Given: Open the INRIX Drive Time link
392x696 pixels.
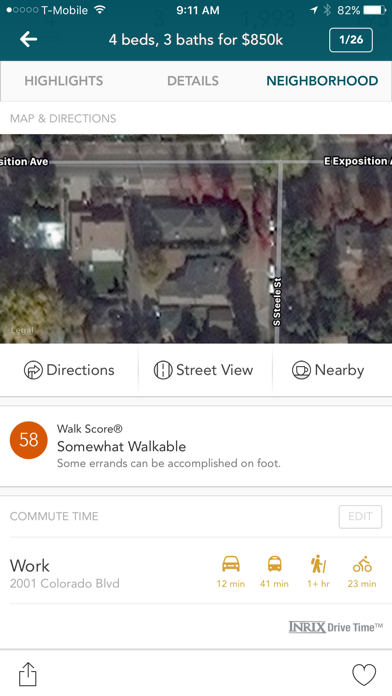Looking at the screenshot, I should click(x=336, y=627).
